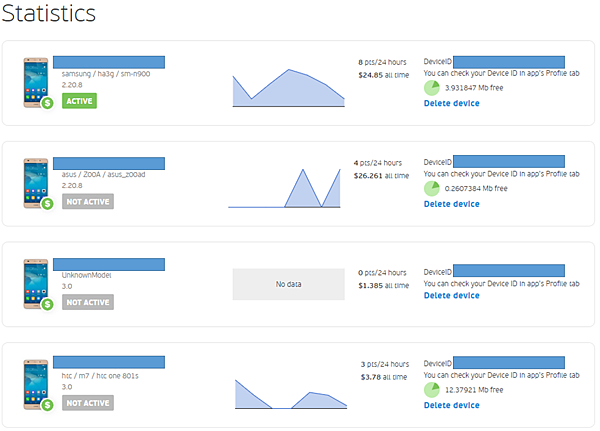This screenshot has height=431, width=600.
Task: Click the asus Z00A phone image
Action: 36,183
